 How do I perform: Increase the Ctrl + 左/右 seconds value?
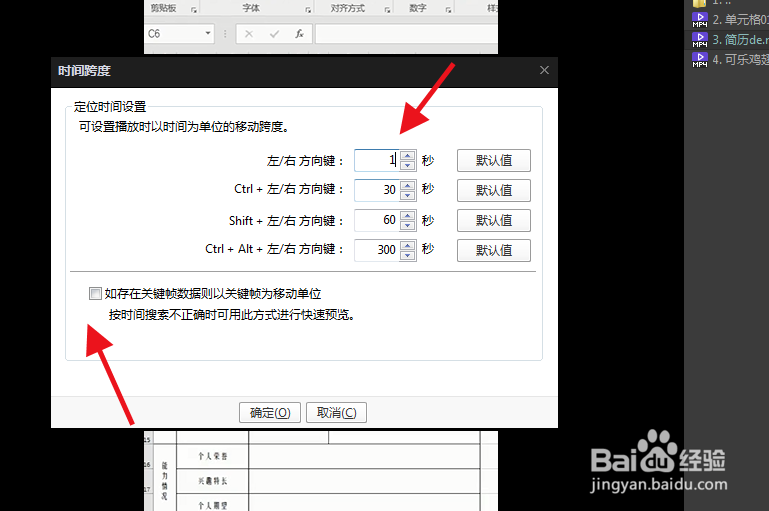[x=408, y=185]
